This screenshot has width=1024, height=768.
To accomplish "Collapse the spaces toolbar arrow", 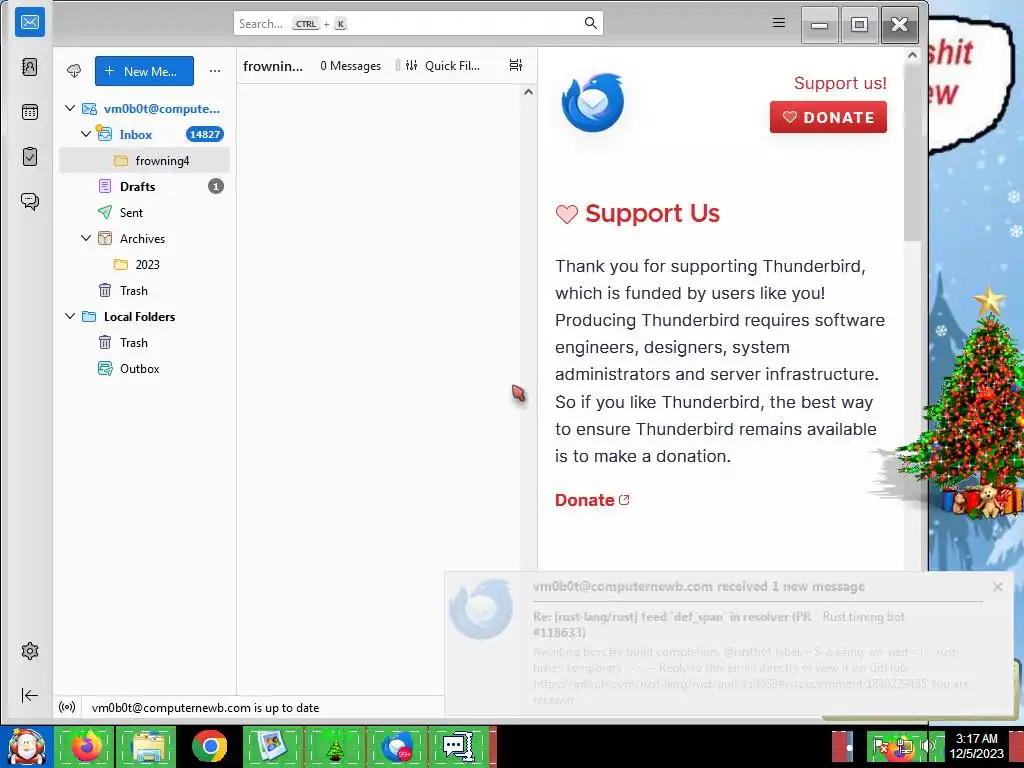I will (29, 696).
